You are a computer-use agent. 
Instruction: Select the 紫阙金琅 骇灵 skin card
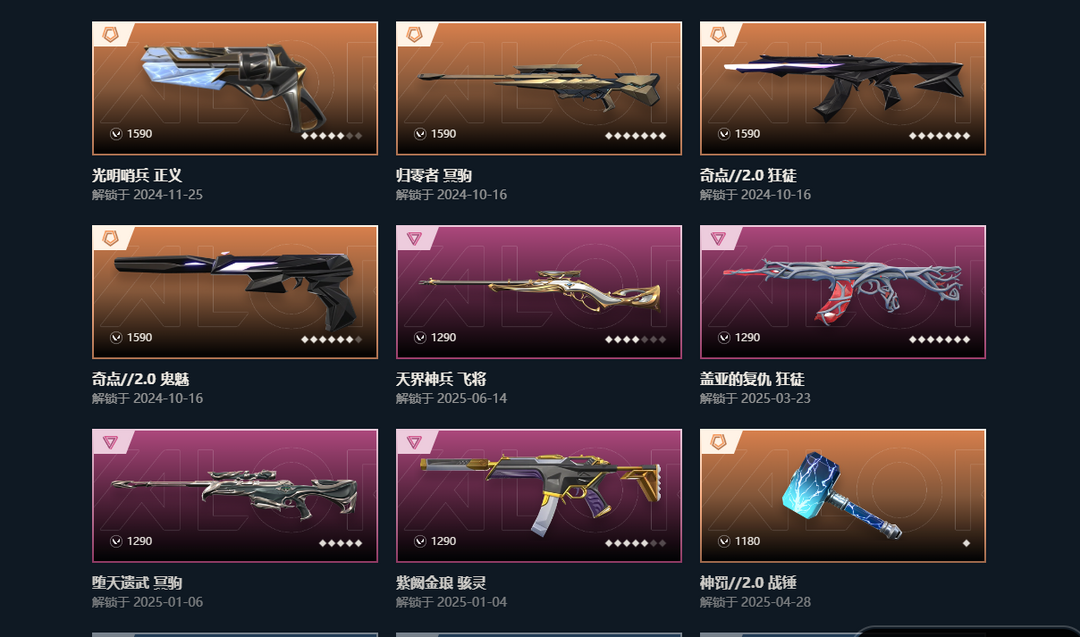[x=539, y=496]
